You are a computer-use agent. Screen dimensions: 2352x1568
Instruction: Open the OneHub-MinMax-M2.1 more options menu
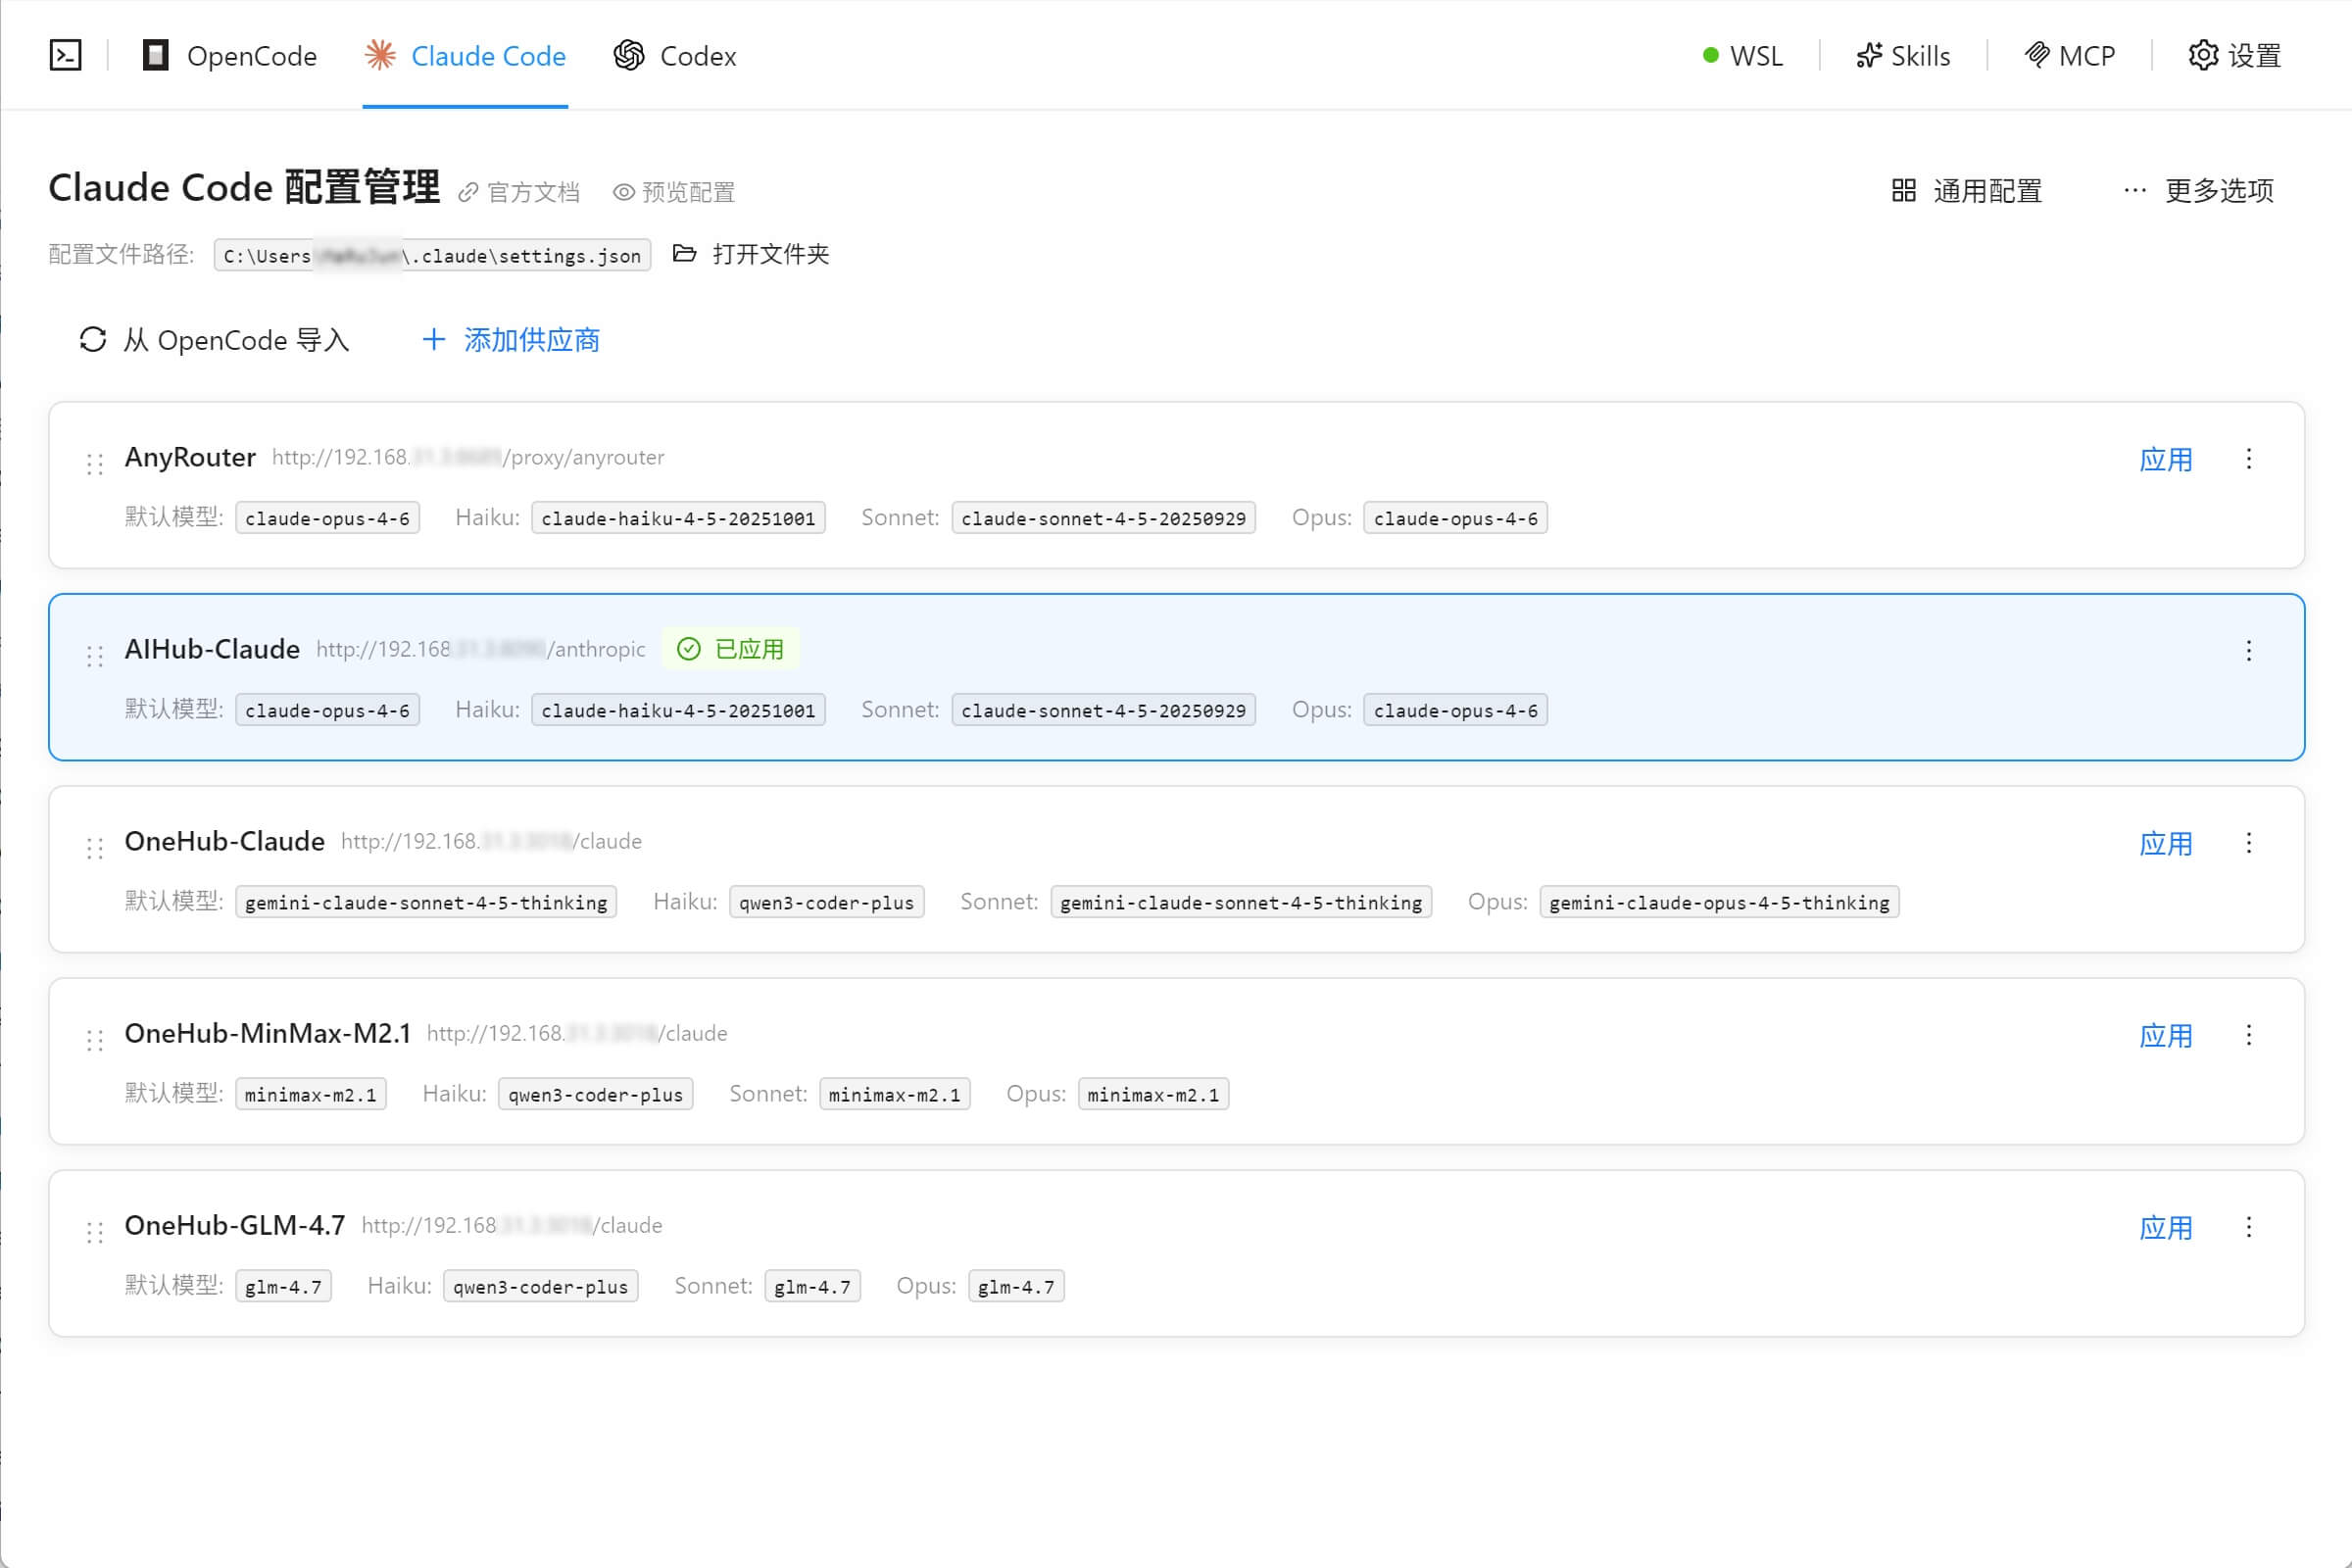[2249, 1035]
